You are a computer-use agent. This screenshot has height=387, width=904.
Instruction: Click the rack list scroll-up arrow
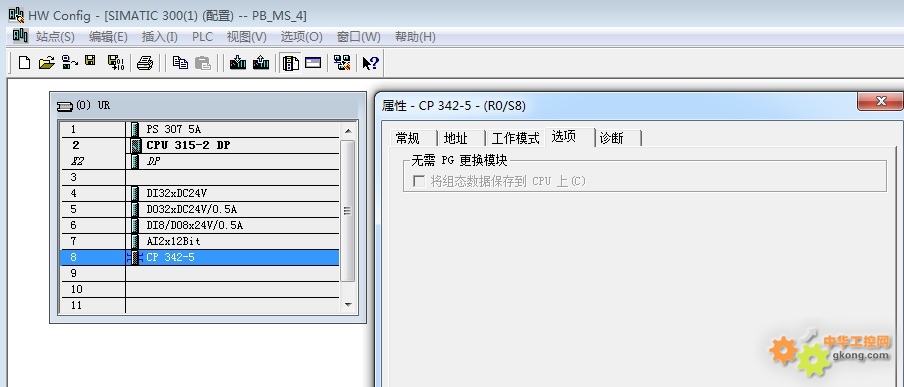[x=348, y=130]
